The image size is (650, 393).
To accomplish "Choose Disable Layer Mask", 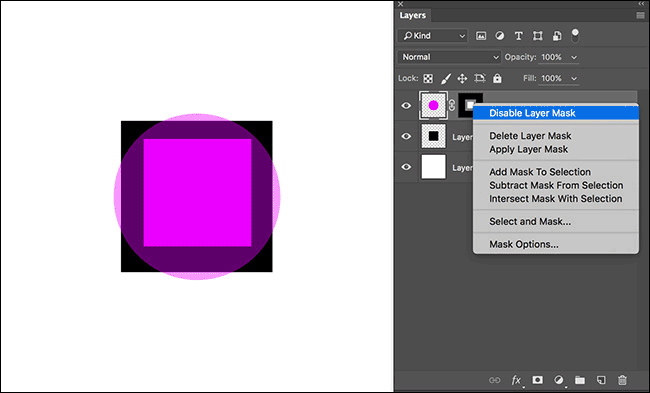I will pyautogui.click(x=555, y=113).
